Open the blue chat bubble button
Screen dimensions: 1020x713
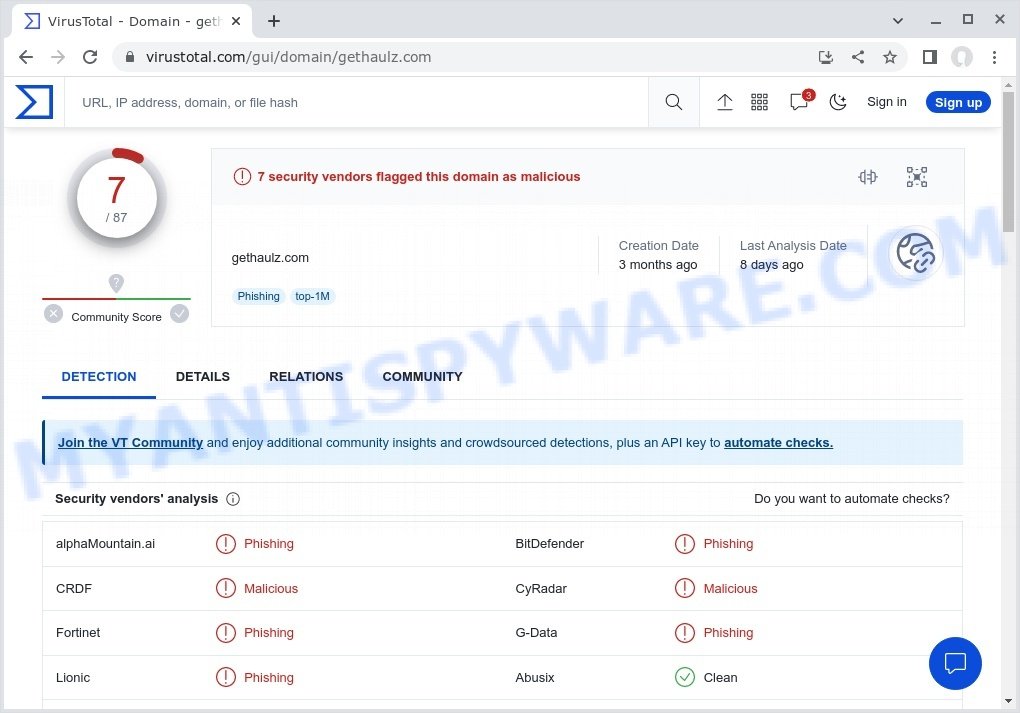pos(955,664)
